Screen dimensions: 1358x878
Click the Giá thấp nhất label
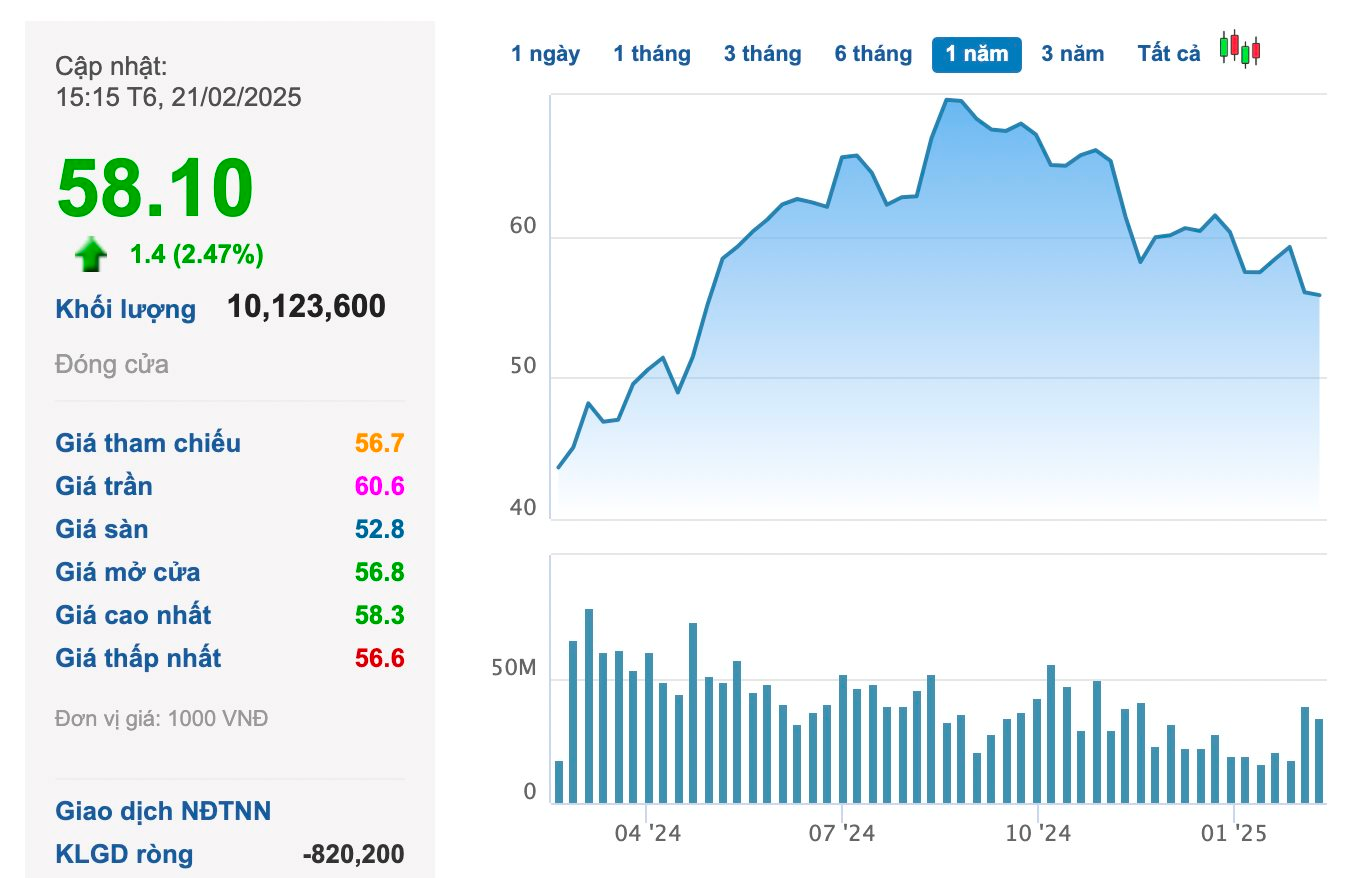point(138,658)
